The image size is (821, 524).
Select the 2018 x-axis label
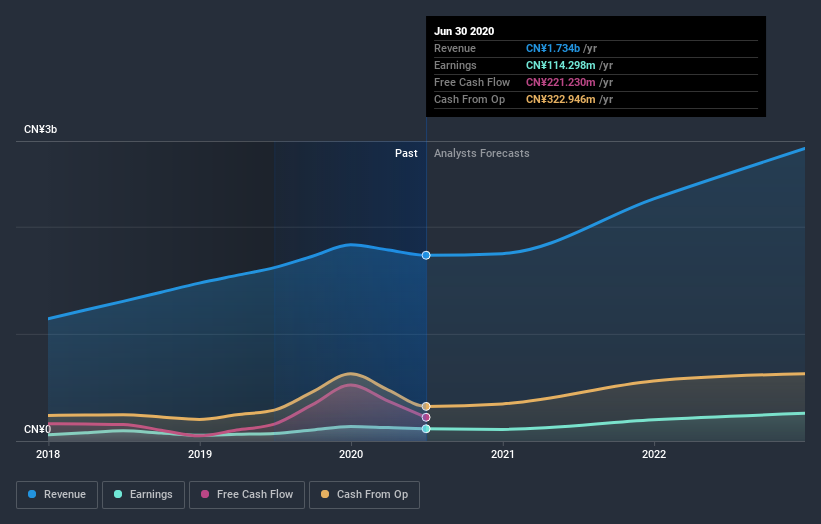click(x=48, y=454)
